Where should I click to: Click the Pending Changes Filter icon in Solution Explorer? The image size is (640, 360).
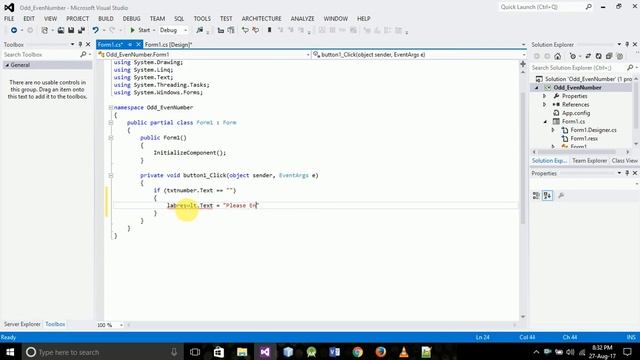573,56
